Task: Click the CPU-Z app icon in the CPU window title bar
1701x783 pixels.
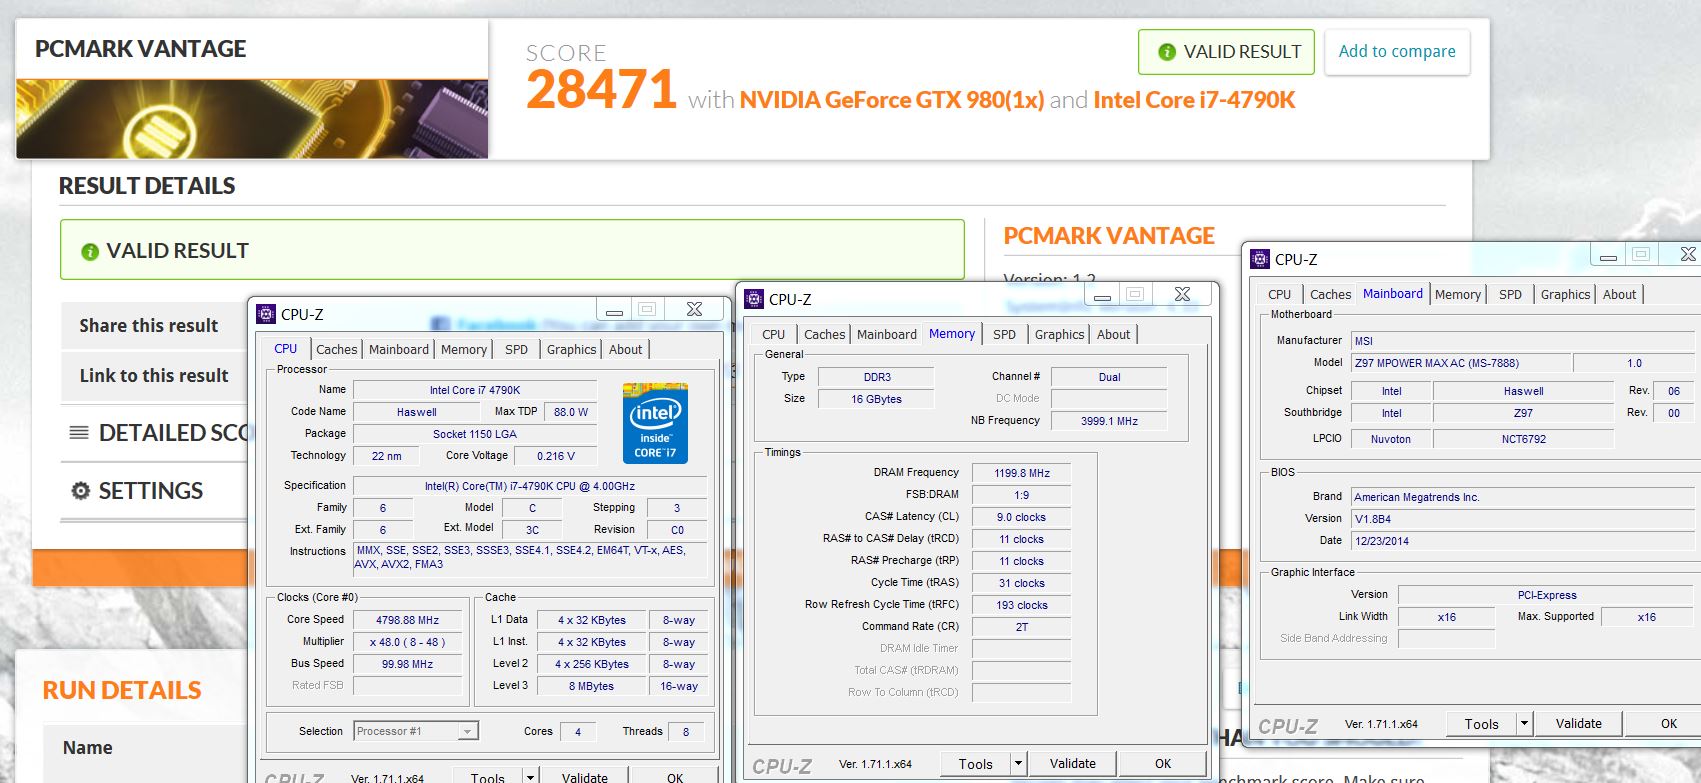Action: (266, 314)
